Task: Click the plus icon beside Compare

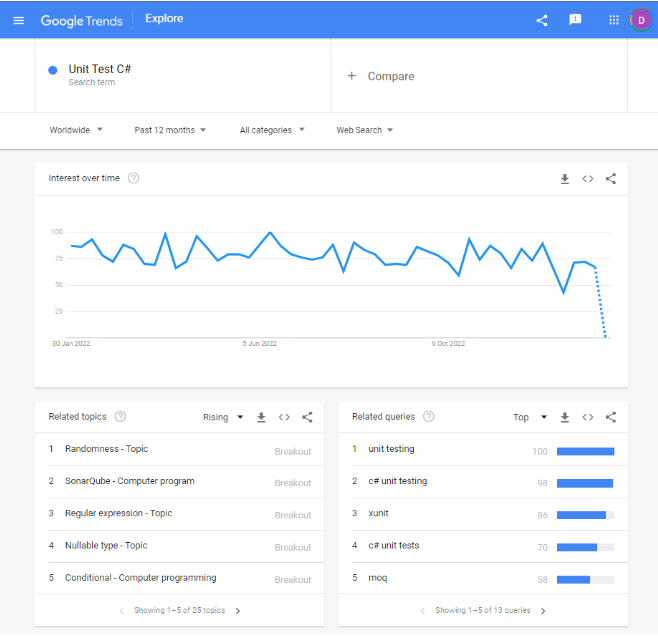Action: click(352, 76)
